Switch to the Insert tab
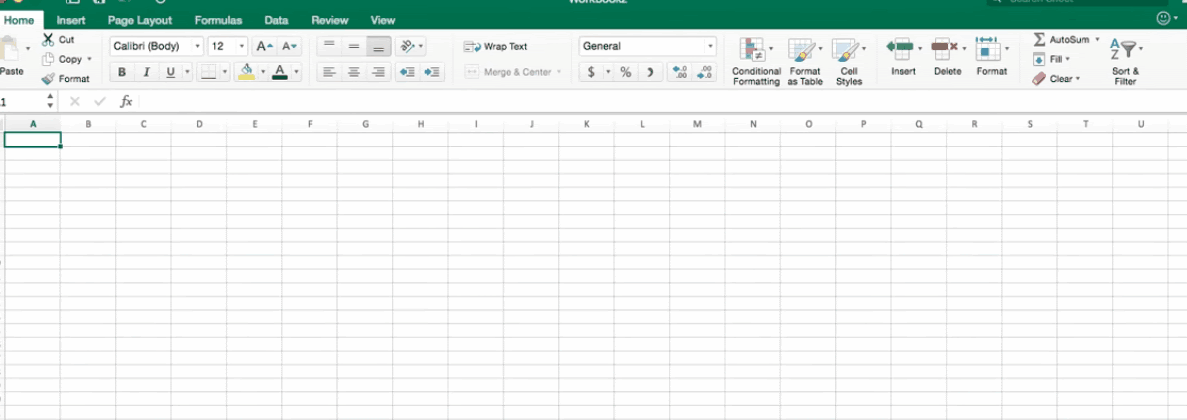1187x420 pixels. click(x=71, y=20)
